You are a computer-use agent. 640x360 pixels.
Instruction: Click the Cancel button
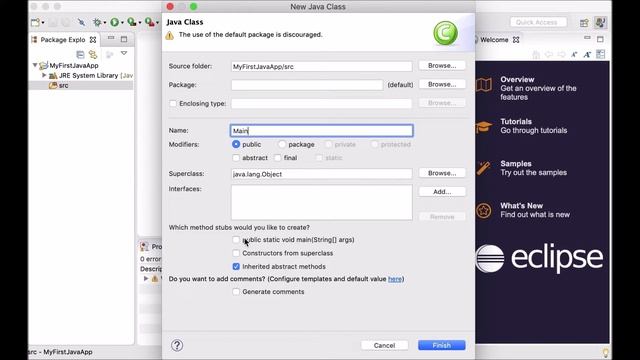click(384, 345)
